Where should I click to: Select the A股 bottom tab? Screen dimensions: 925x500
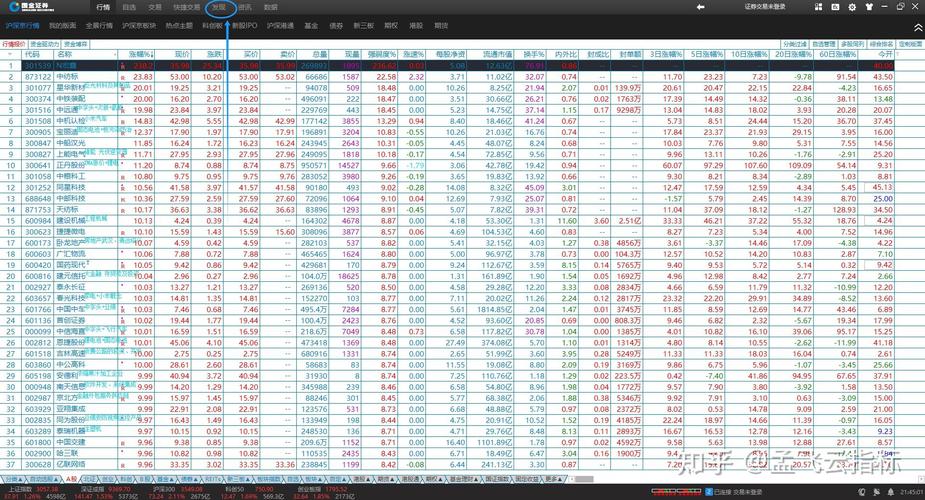(71, 479)
